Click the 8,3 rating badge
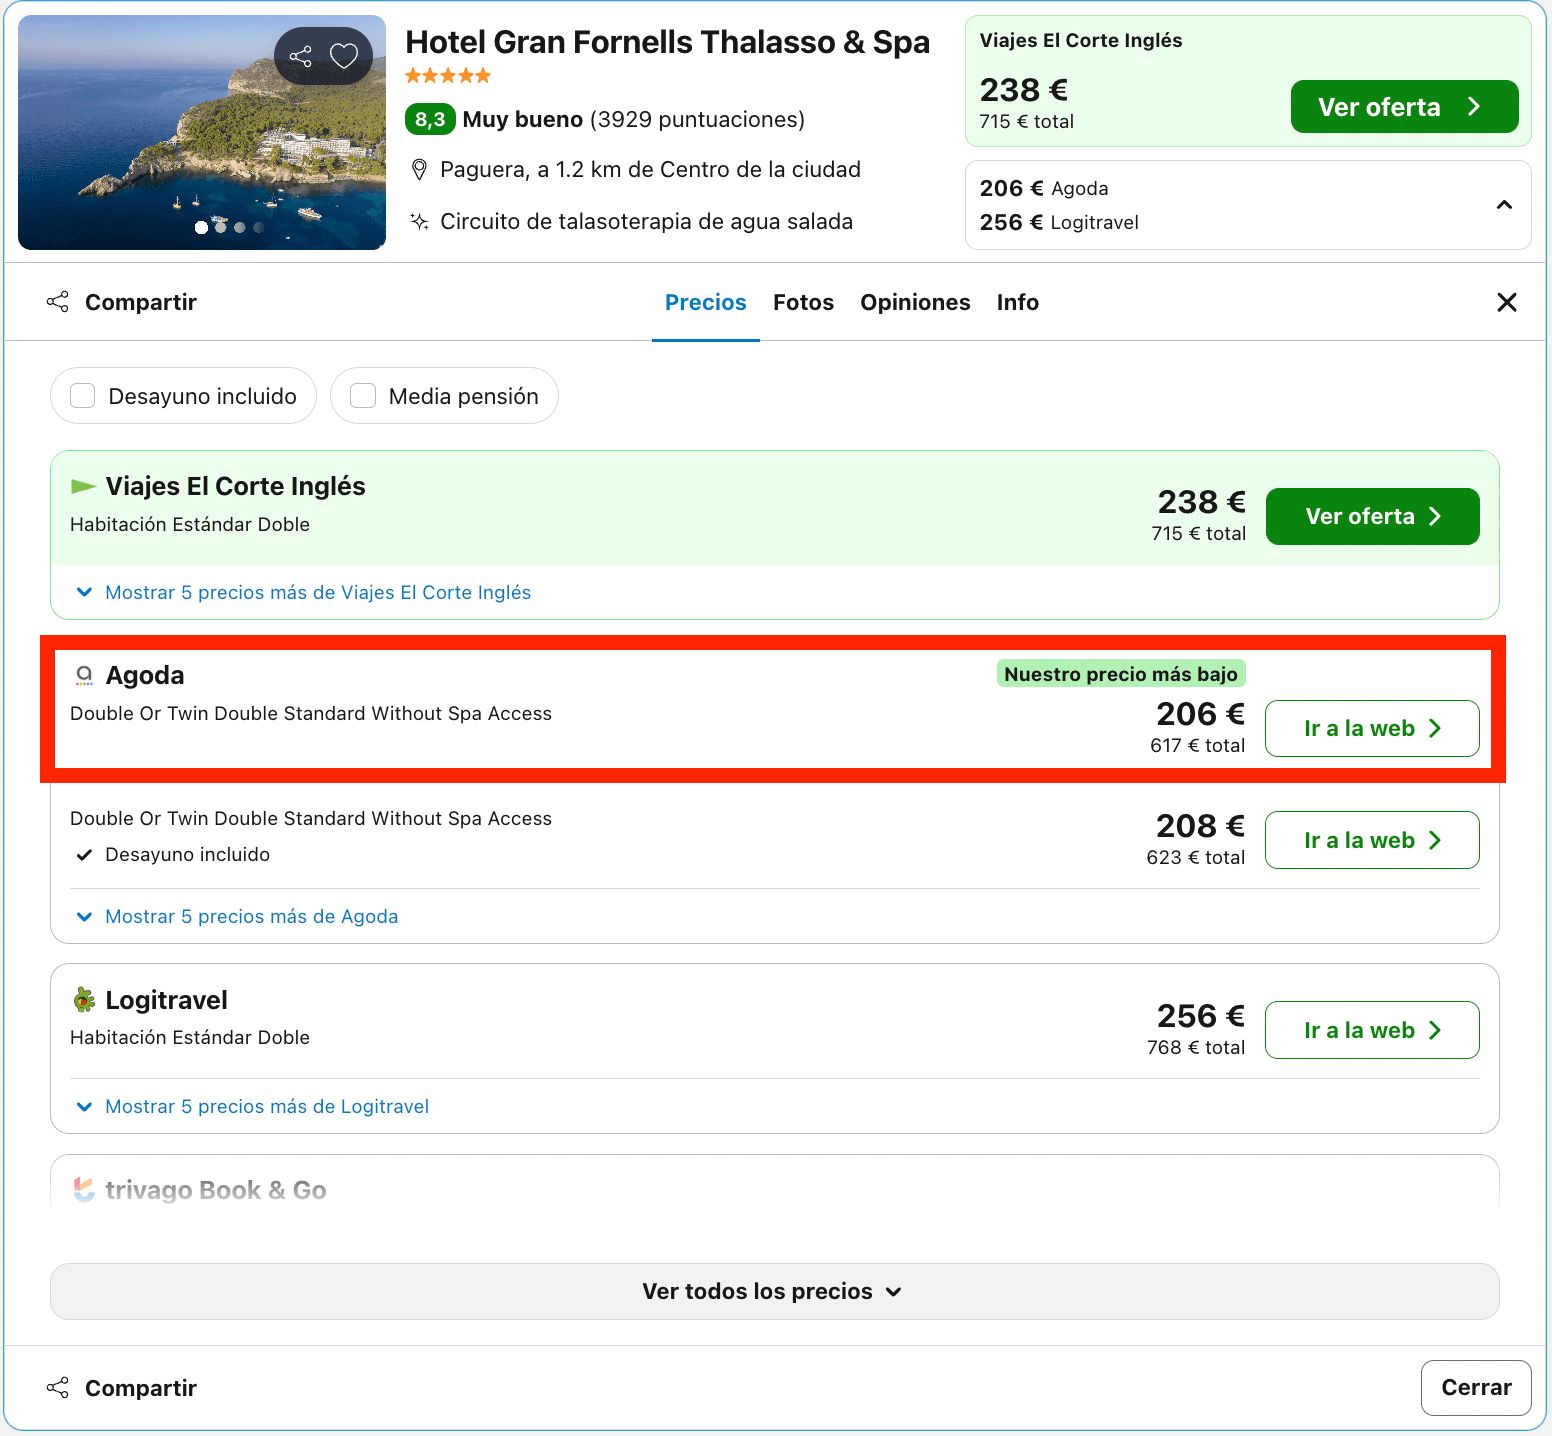 pyautogui.click(x=430, y=120)
